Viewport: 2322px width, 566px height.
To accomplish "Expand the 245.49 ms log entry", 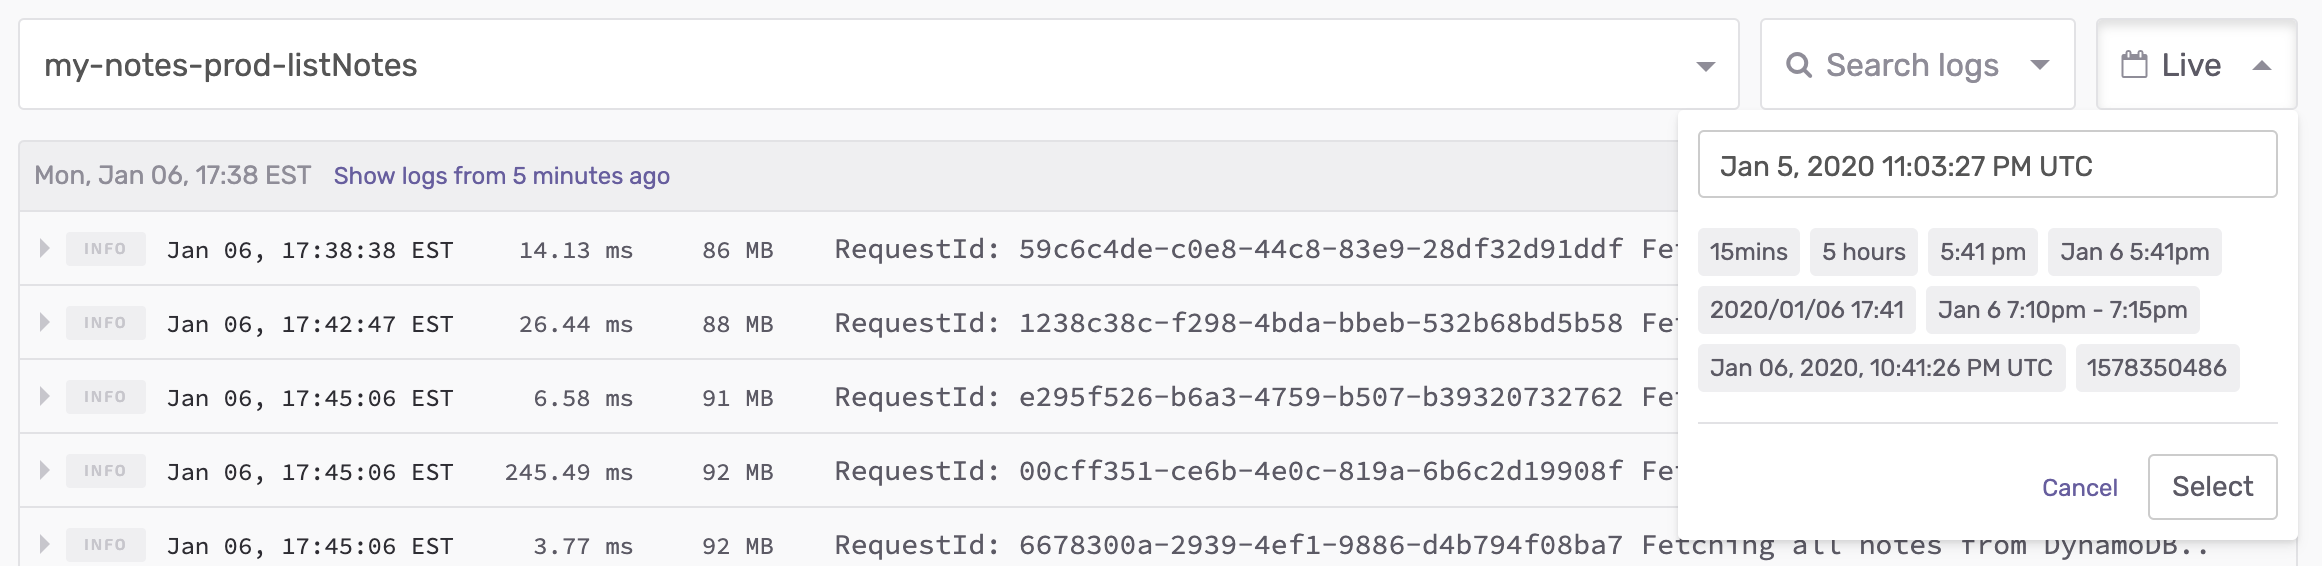I will (44, 470).
